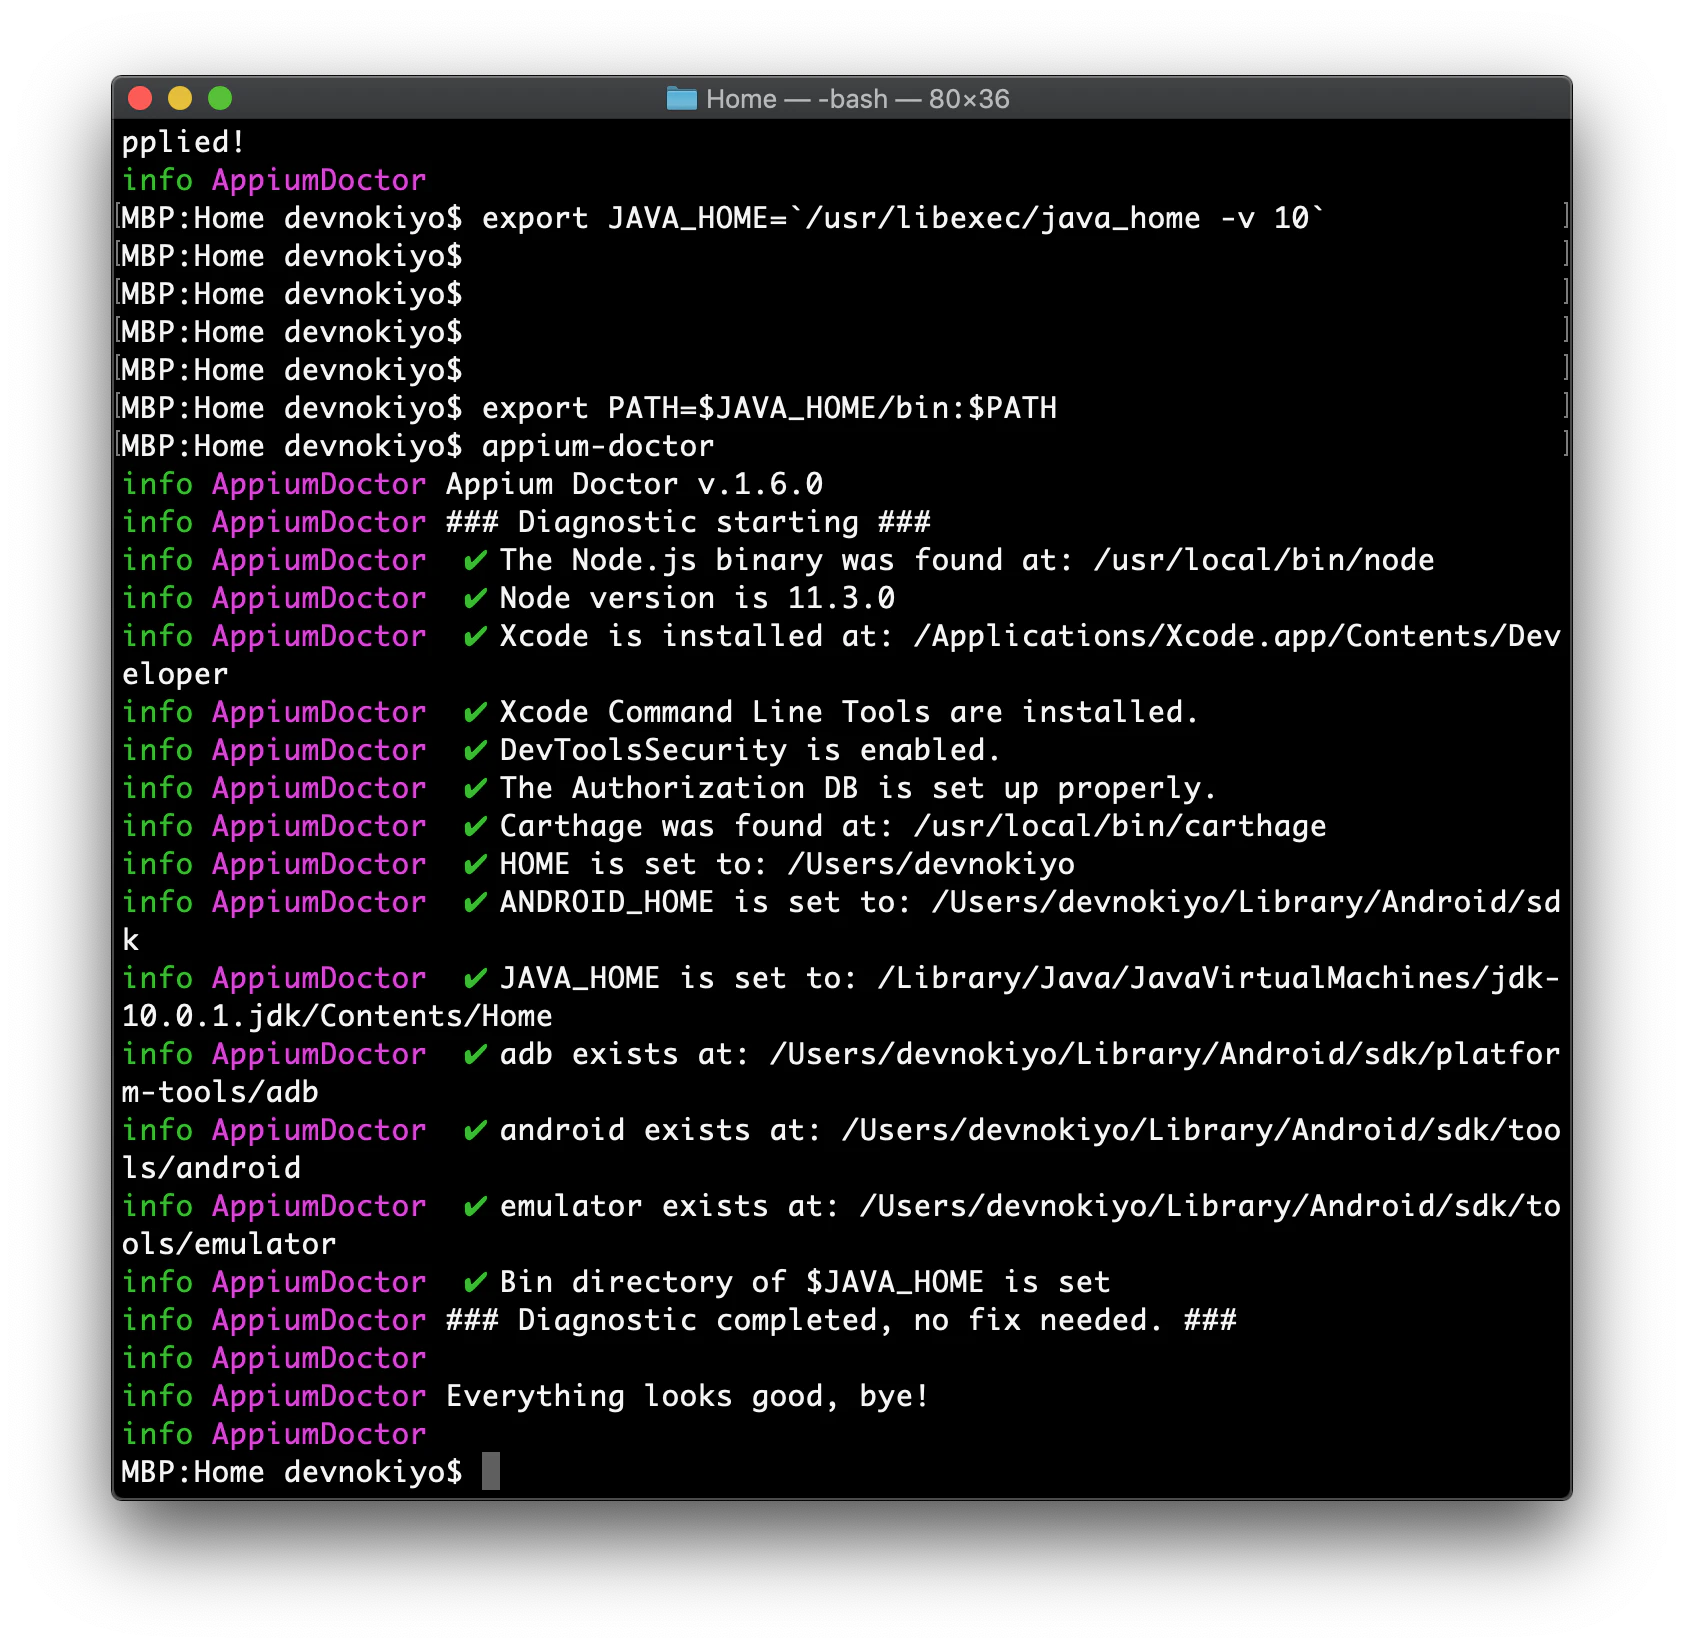Click the 'export JAVA_HOME=' command line

(x=902, y=218)
